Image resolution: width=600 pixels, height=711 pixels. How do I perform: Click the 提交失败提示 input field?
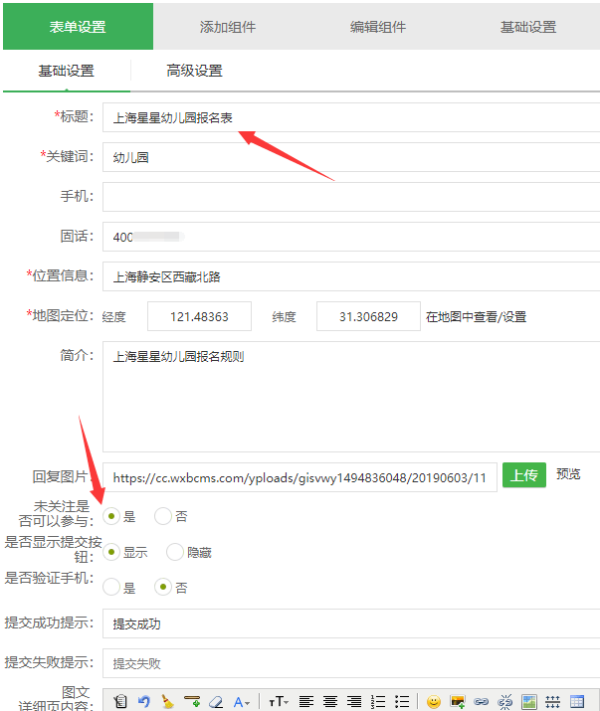(351, 663)
